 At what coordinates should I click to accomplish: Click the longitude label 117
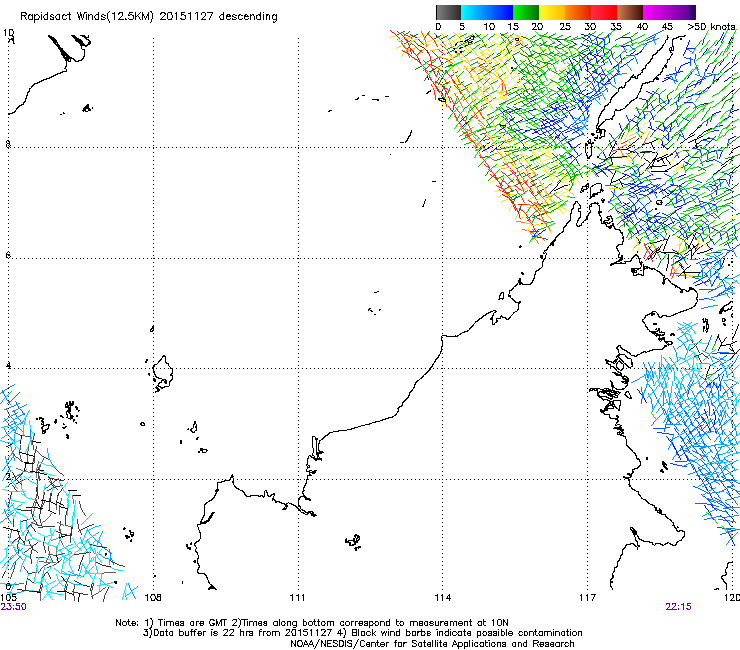pyautogui.click(x=588, y=598)
